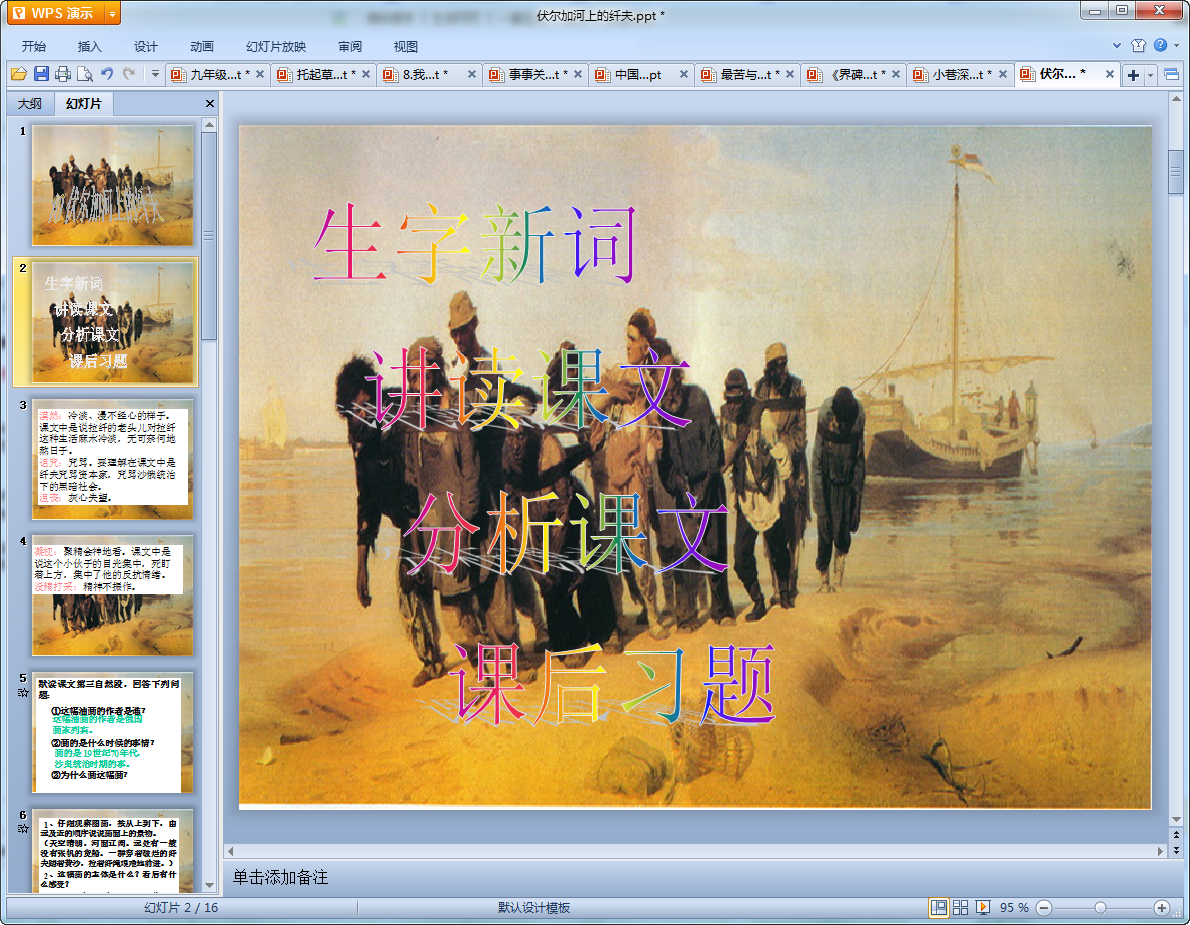Image resolution: width=1190 pixels, height=925 pixels.
Task: Select slide 6 thumbnail
Action: coord(112,851)
